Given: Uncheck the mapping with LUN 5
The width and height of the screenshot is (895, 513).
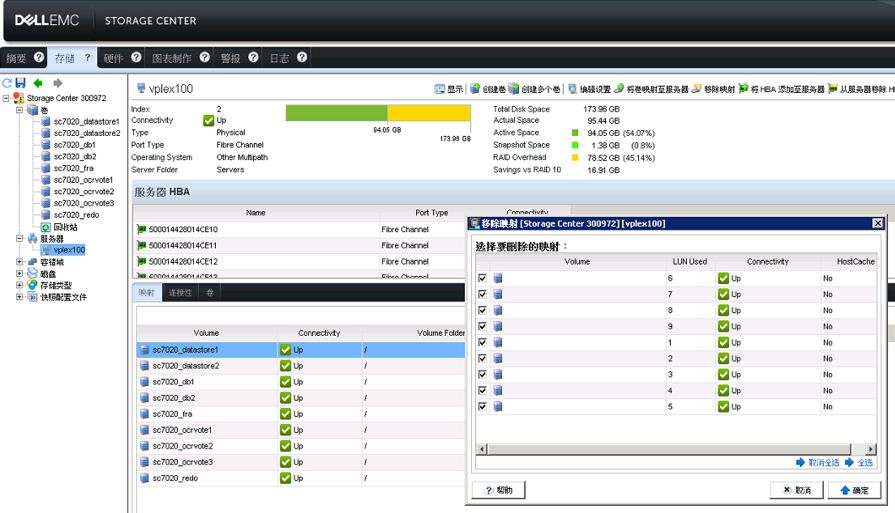Looking at the screenshot, I should click(482, 406).
